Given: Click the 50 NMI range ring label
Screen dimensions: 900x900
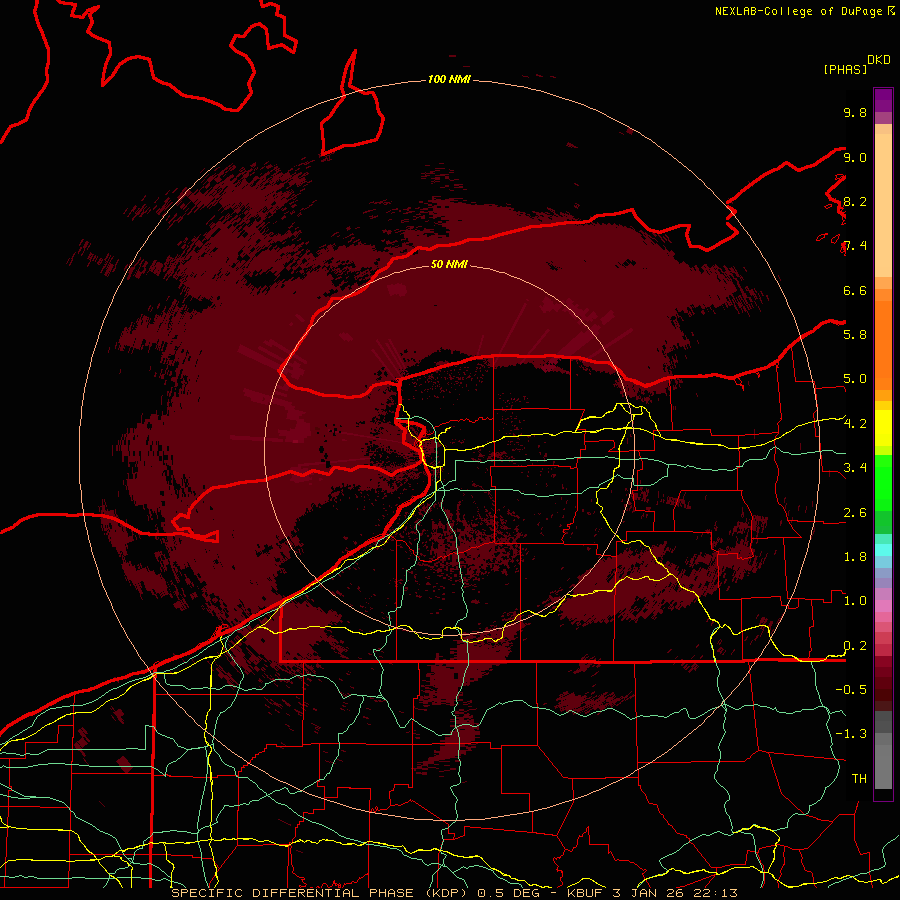Looking at the screenshot, I should pos(449,264).
